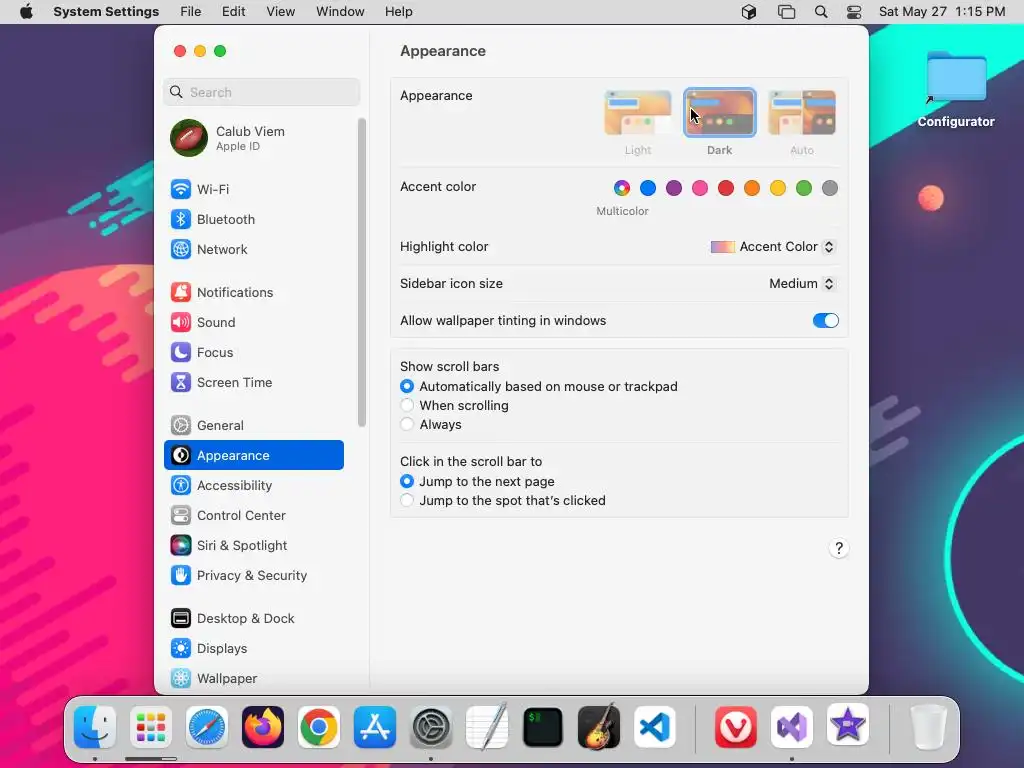Image resolution: width=1024 pixels, height=768 pixels.
Task: Open iMovie star icon in Dock
Action: point(848,726)
